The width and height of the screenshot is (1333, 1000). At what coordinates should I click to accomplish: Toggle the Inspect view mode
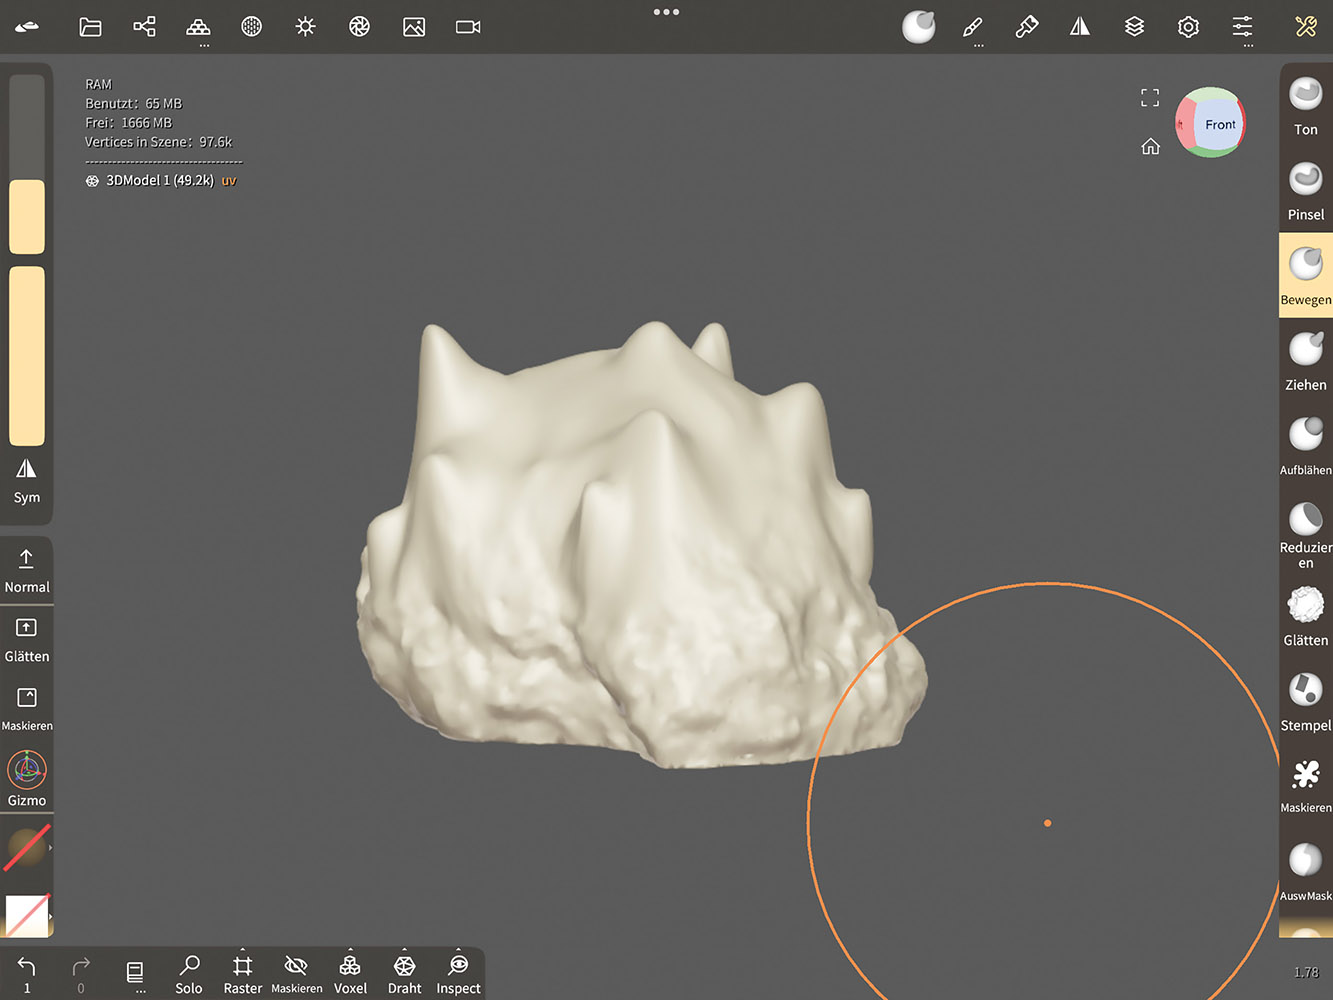[x=458, y=974]
